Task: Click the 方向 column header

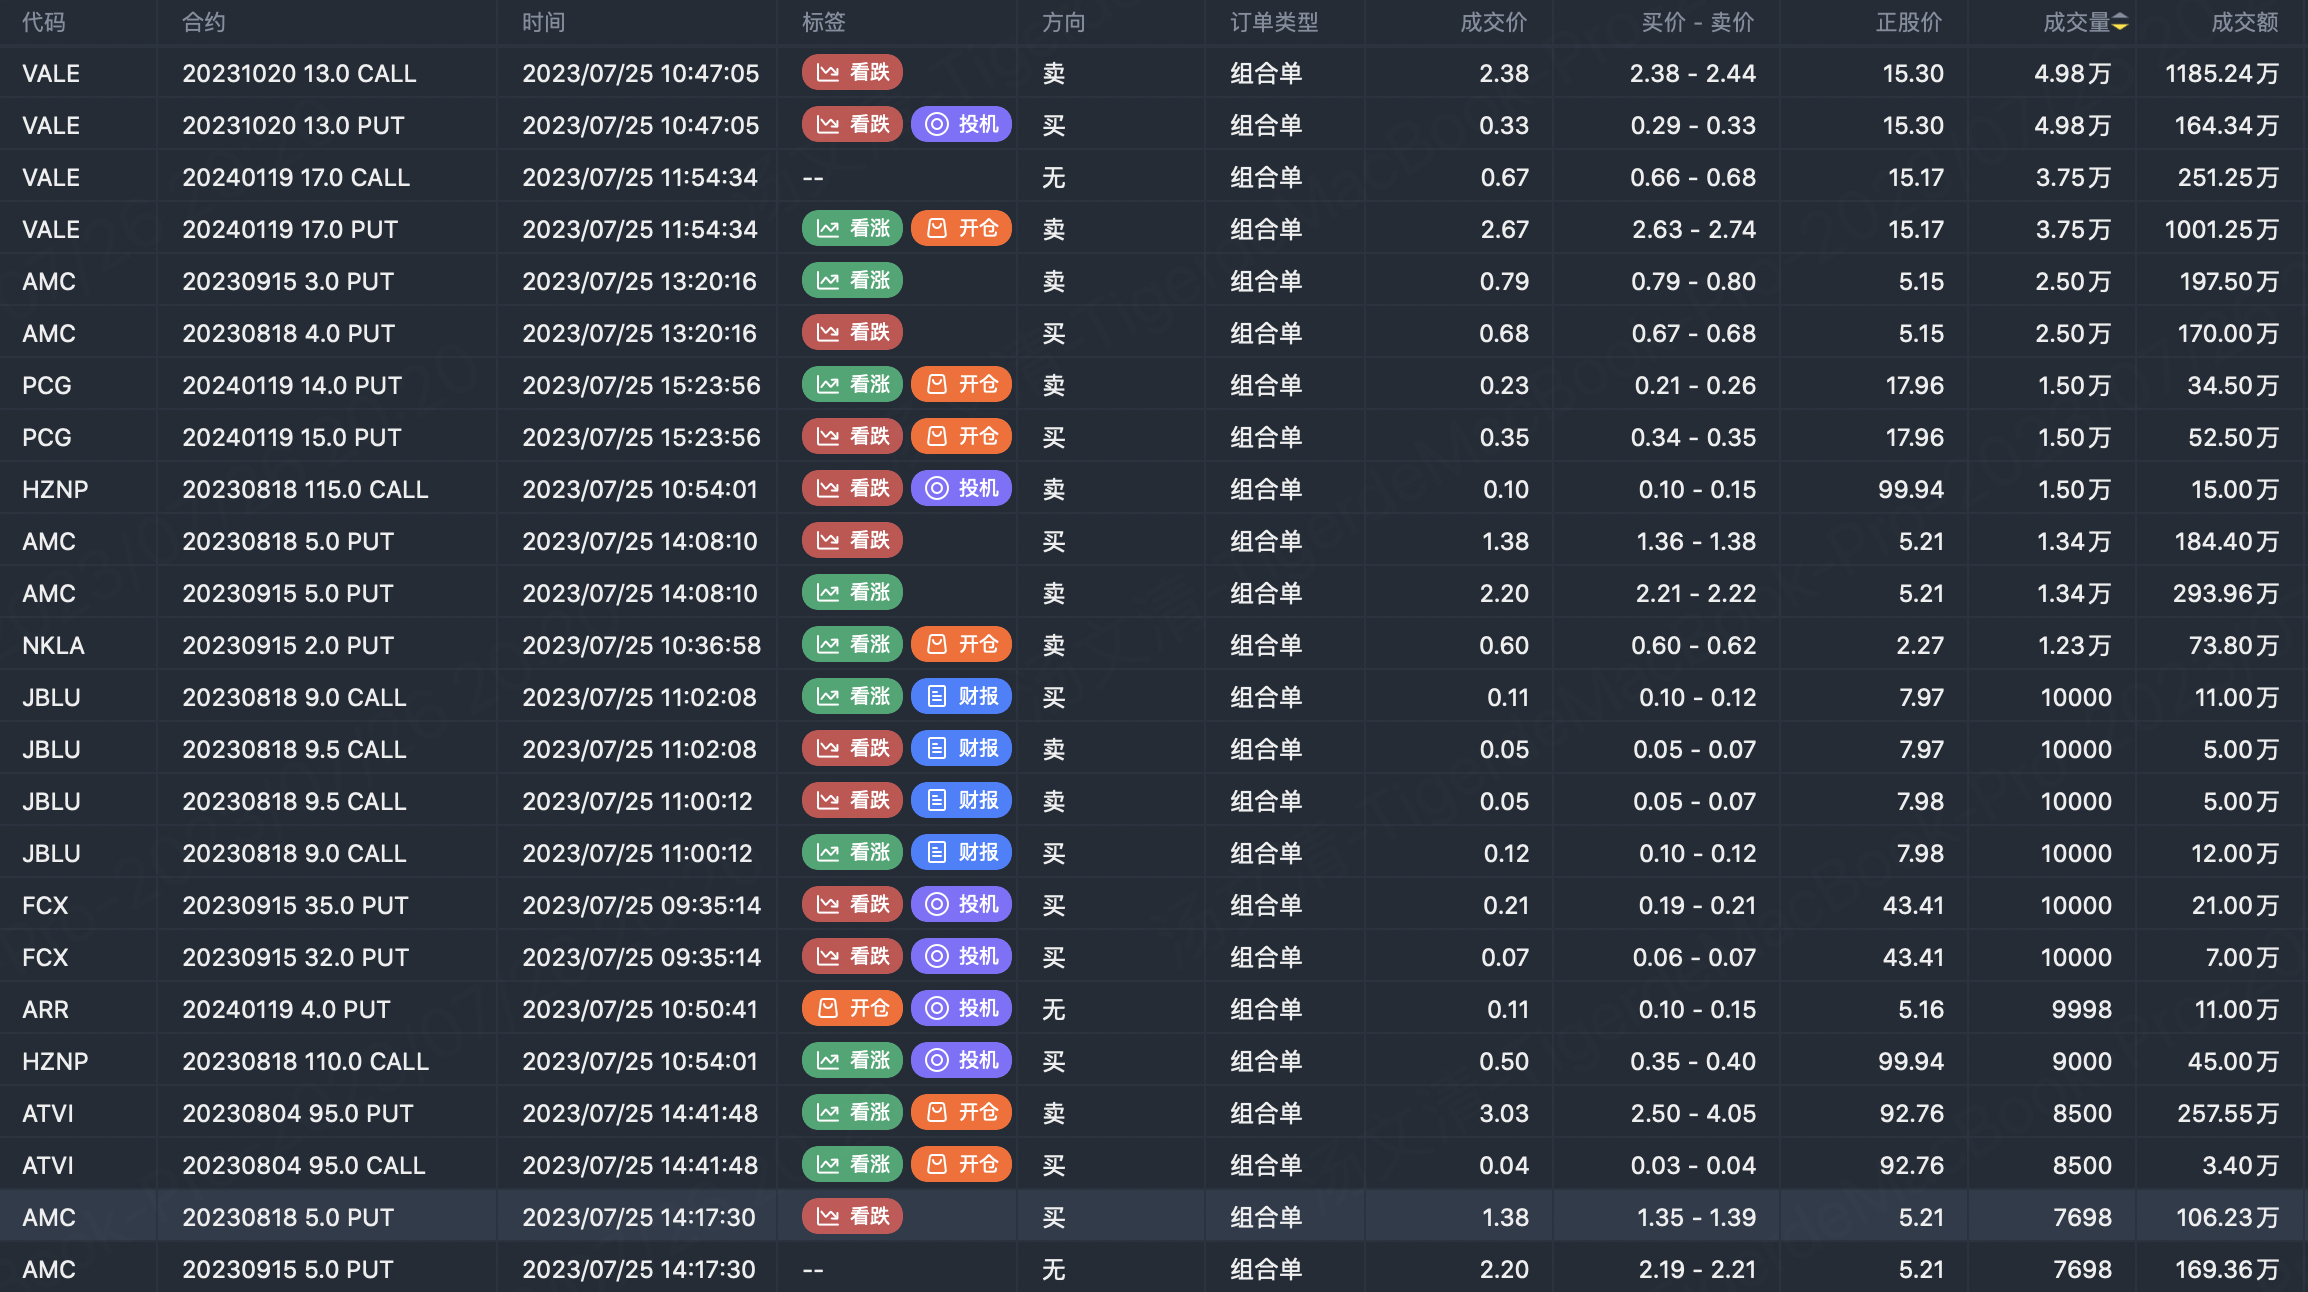Action: (1064, 22)
